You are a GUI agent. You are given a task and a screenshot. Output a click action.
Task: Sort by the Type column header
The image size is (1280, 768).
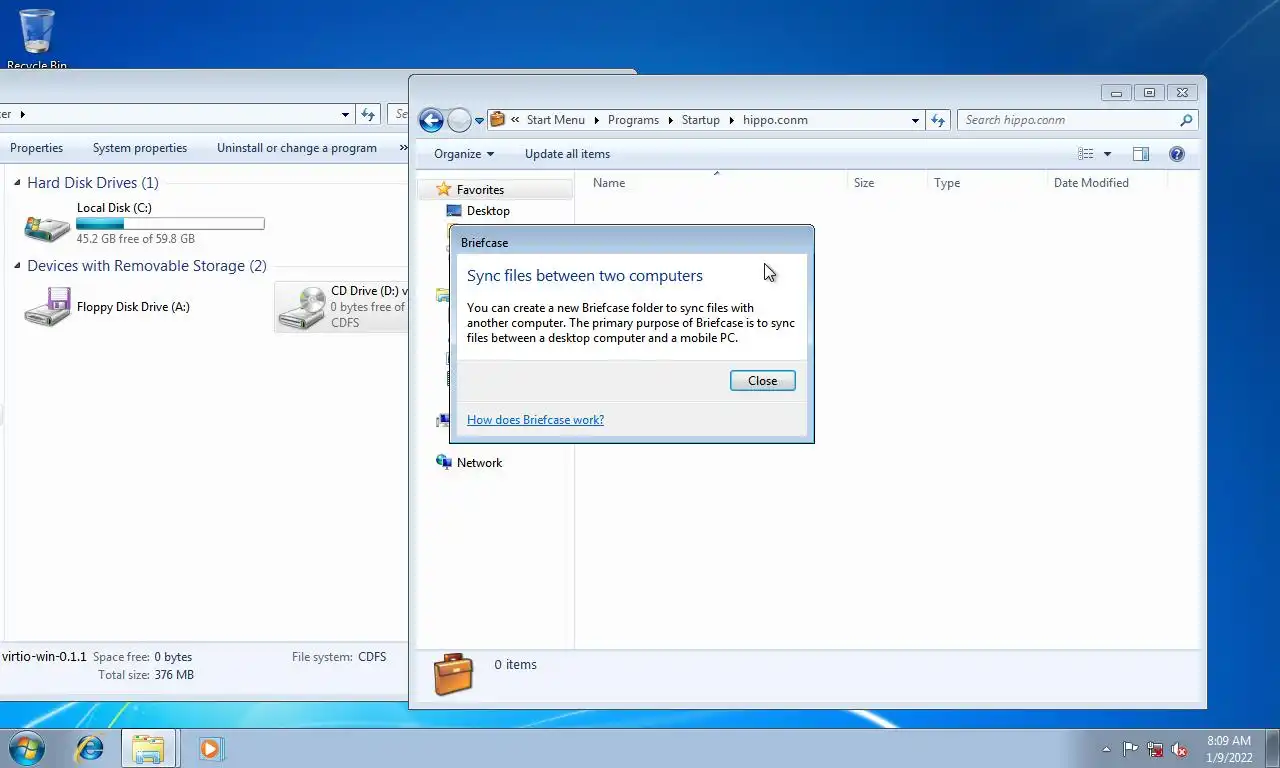986,183
